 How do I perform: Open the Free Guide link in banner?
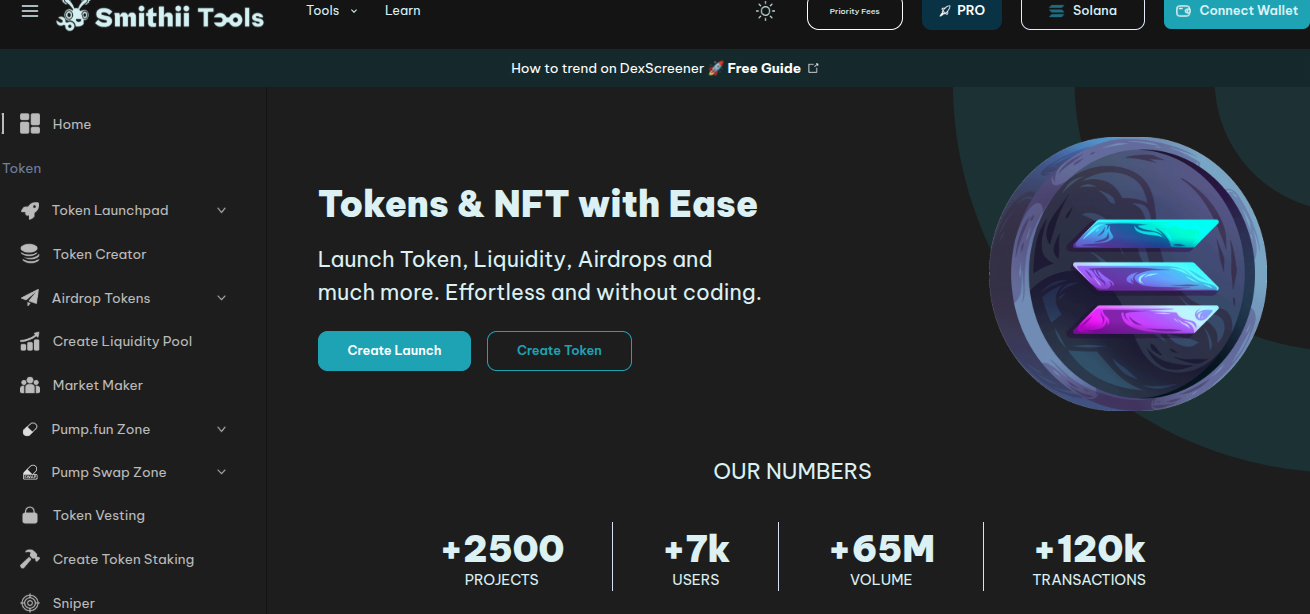[764, 68]
